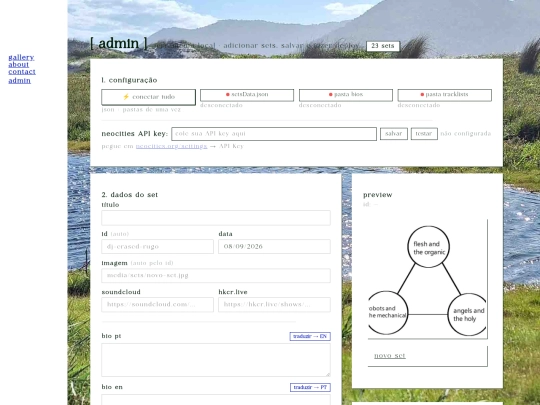540x405 pixels.
Task: Open the novo set preview link
Action: (x=390, y=355)
